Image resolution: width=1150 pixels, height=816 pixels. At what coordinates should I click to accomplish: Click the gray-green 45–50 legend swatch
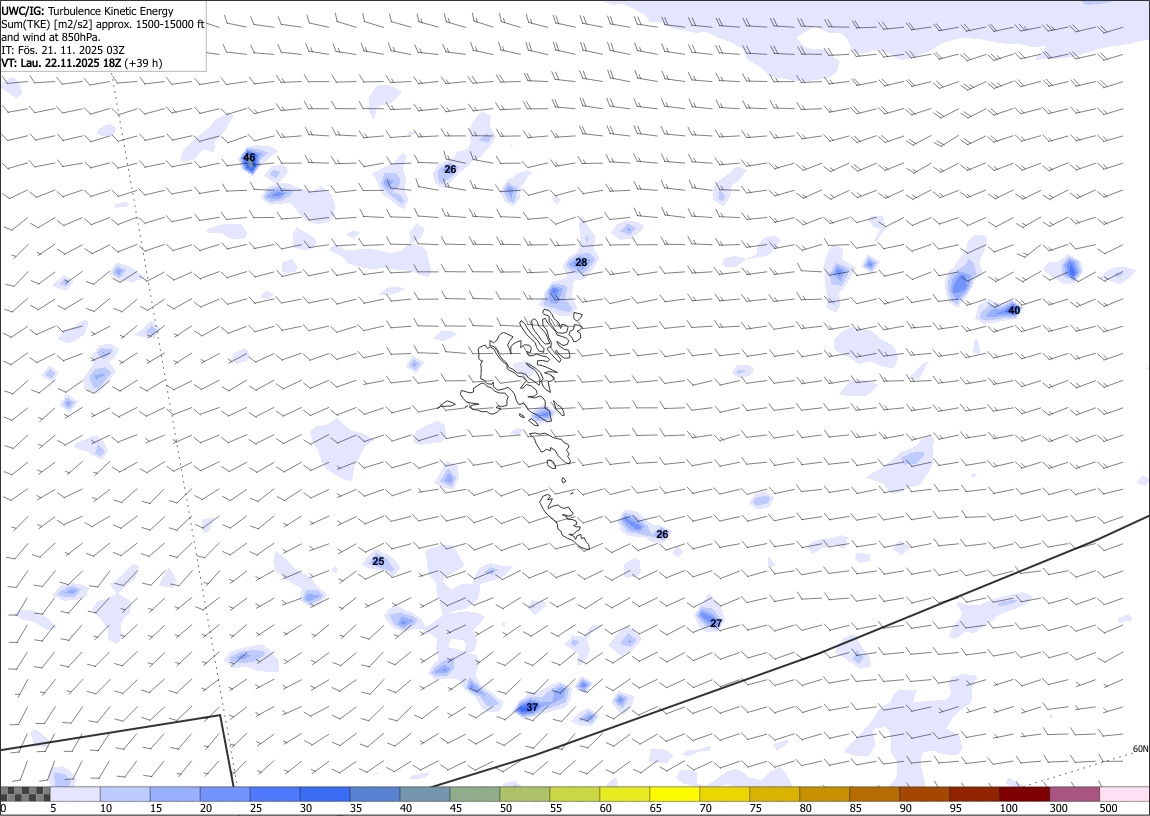475,794
